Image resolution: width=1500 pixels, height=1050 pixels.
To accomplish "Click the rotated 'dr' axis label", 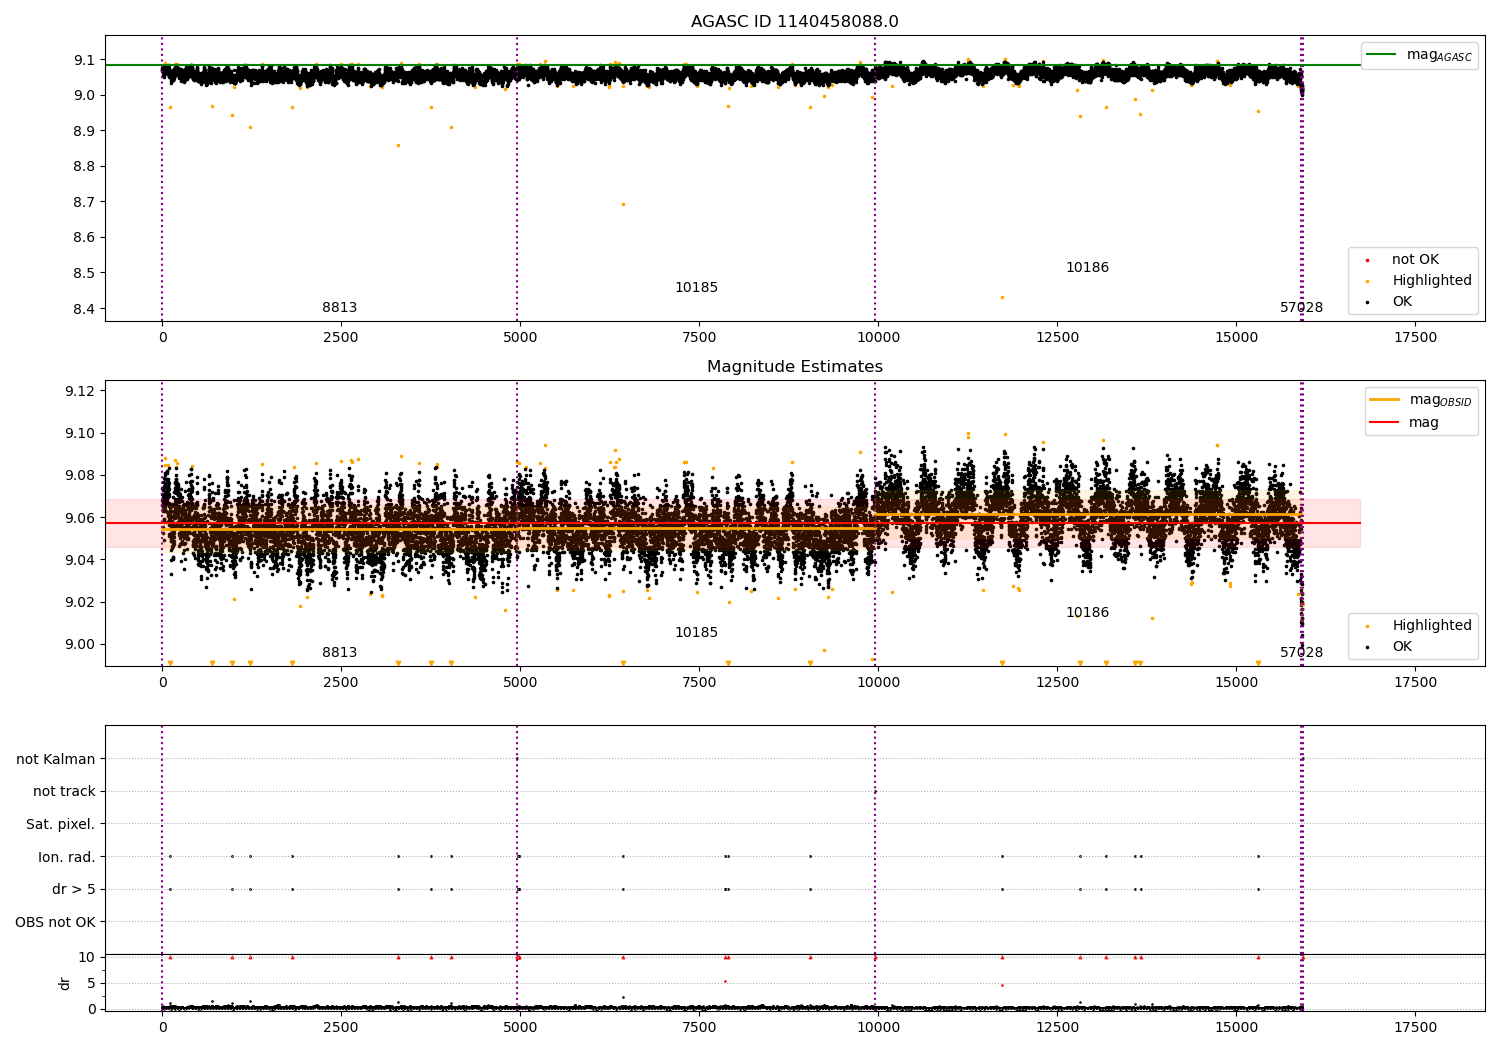I will click(x=65, y=983).
